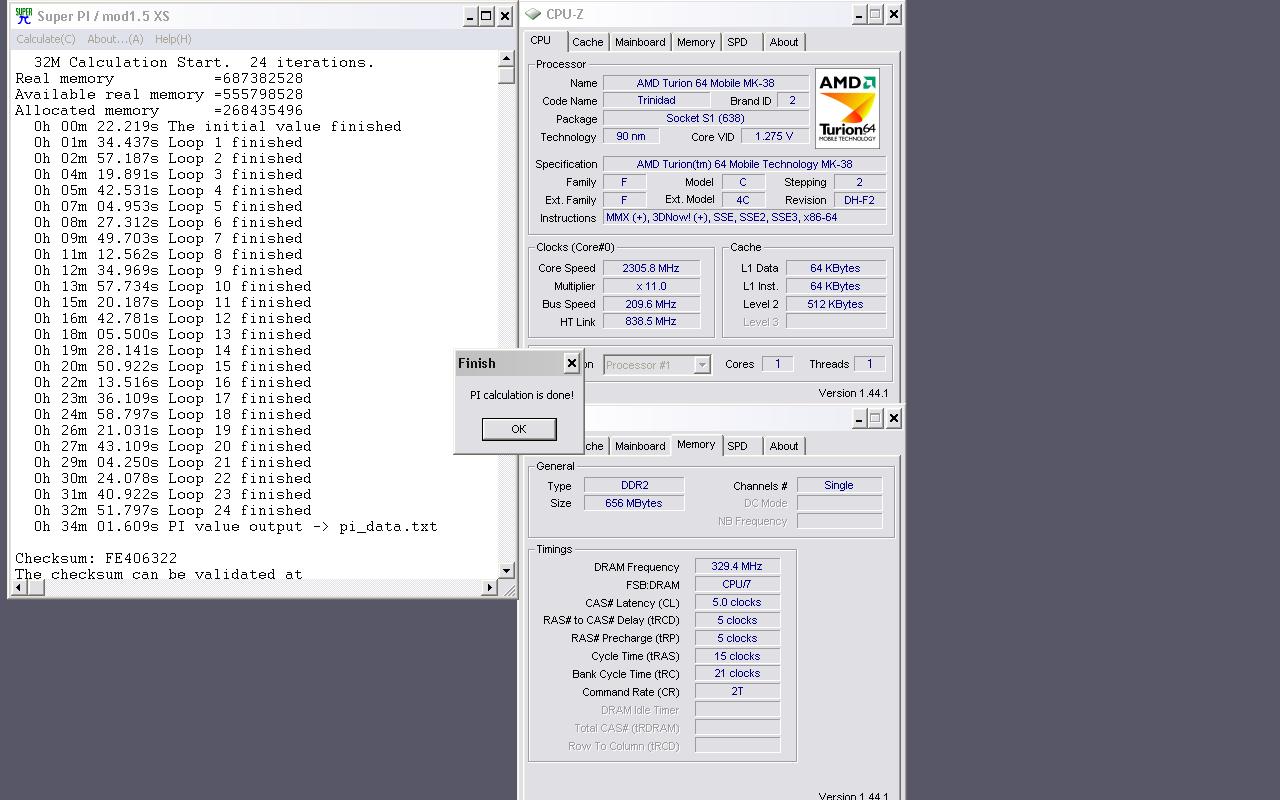Click the processor Name field value
The image size is (1280, 800).
tap(705, 83)
